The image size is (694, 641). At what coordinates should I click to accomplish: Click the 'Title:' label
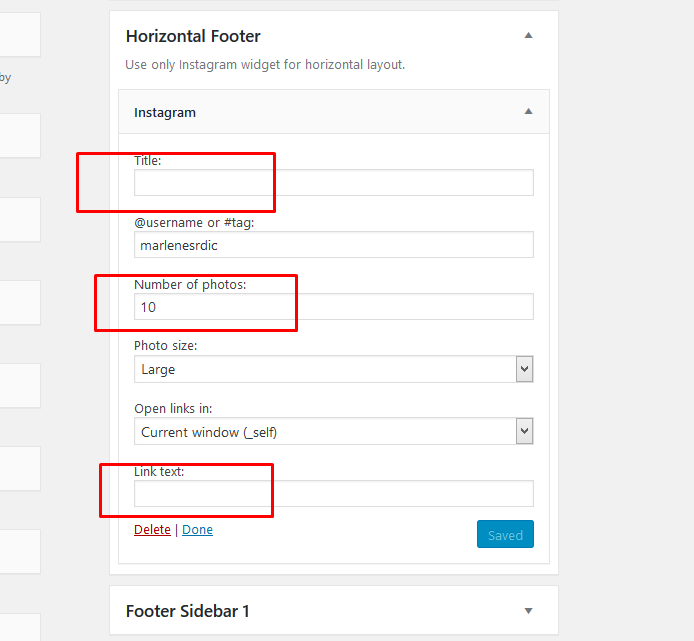click(x=147, y=160)
